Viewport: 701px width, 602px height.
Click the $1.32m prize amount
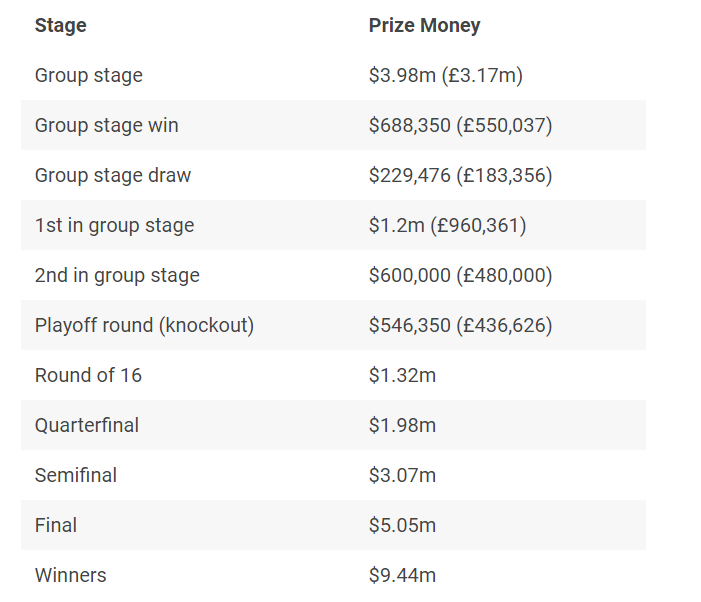click(402, 375)
